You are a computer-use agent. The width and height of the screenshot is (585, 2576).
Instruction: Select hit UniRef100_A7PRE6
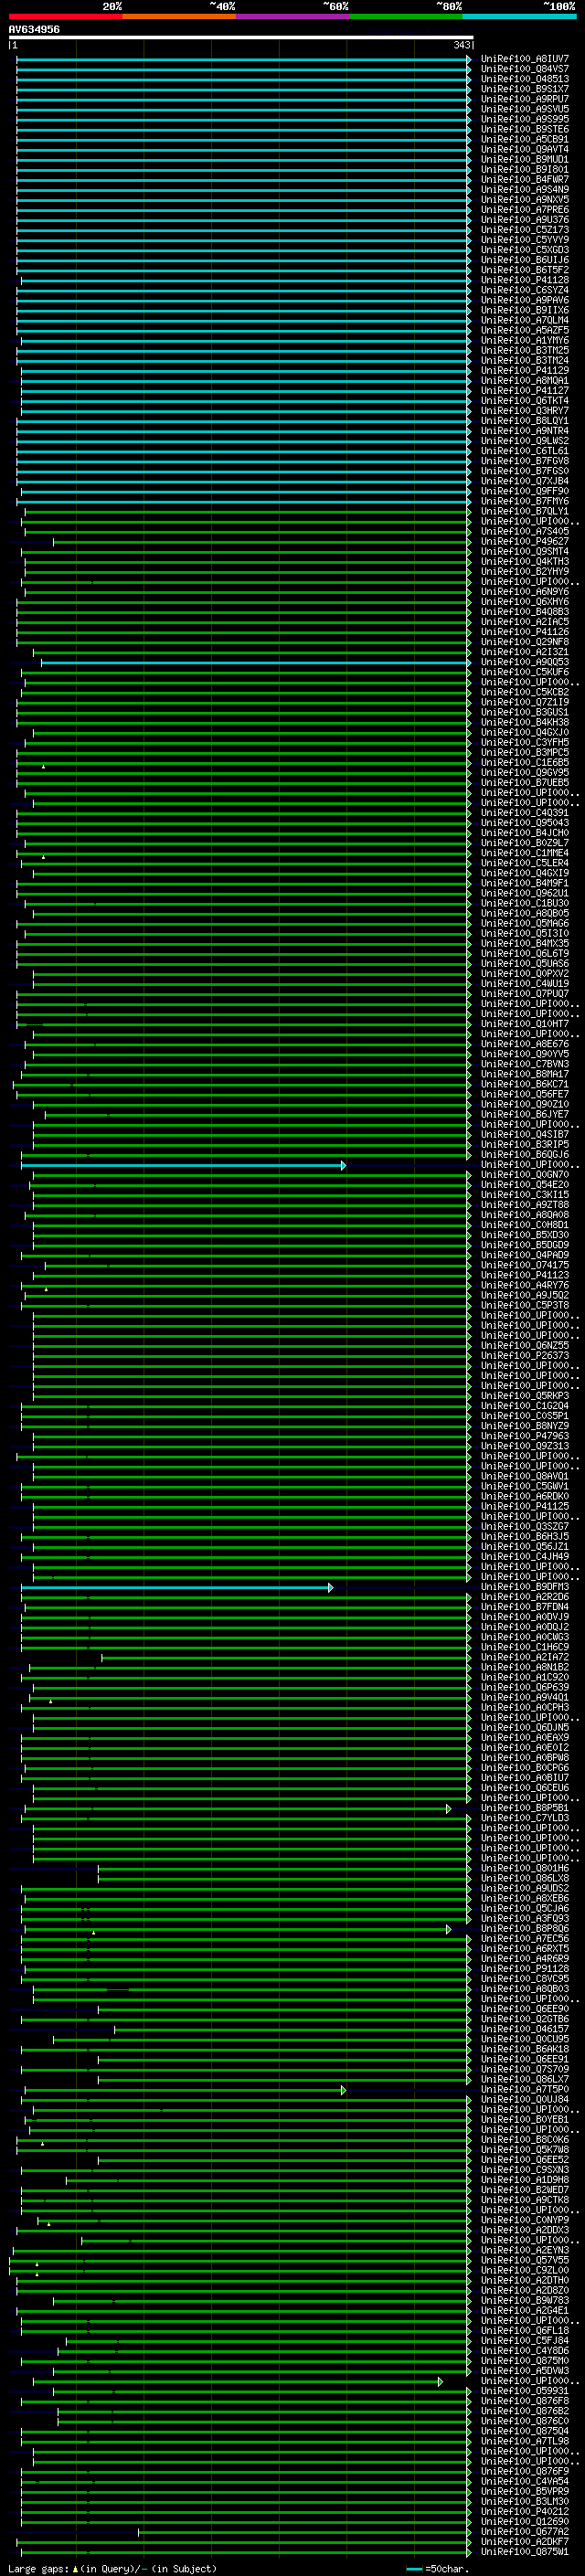coord(525,209)
